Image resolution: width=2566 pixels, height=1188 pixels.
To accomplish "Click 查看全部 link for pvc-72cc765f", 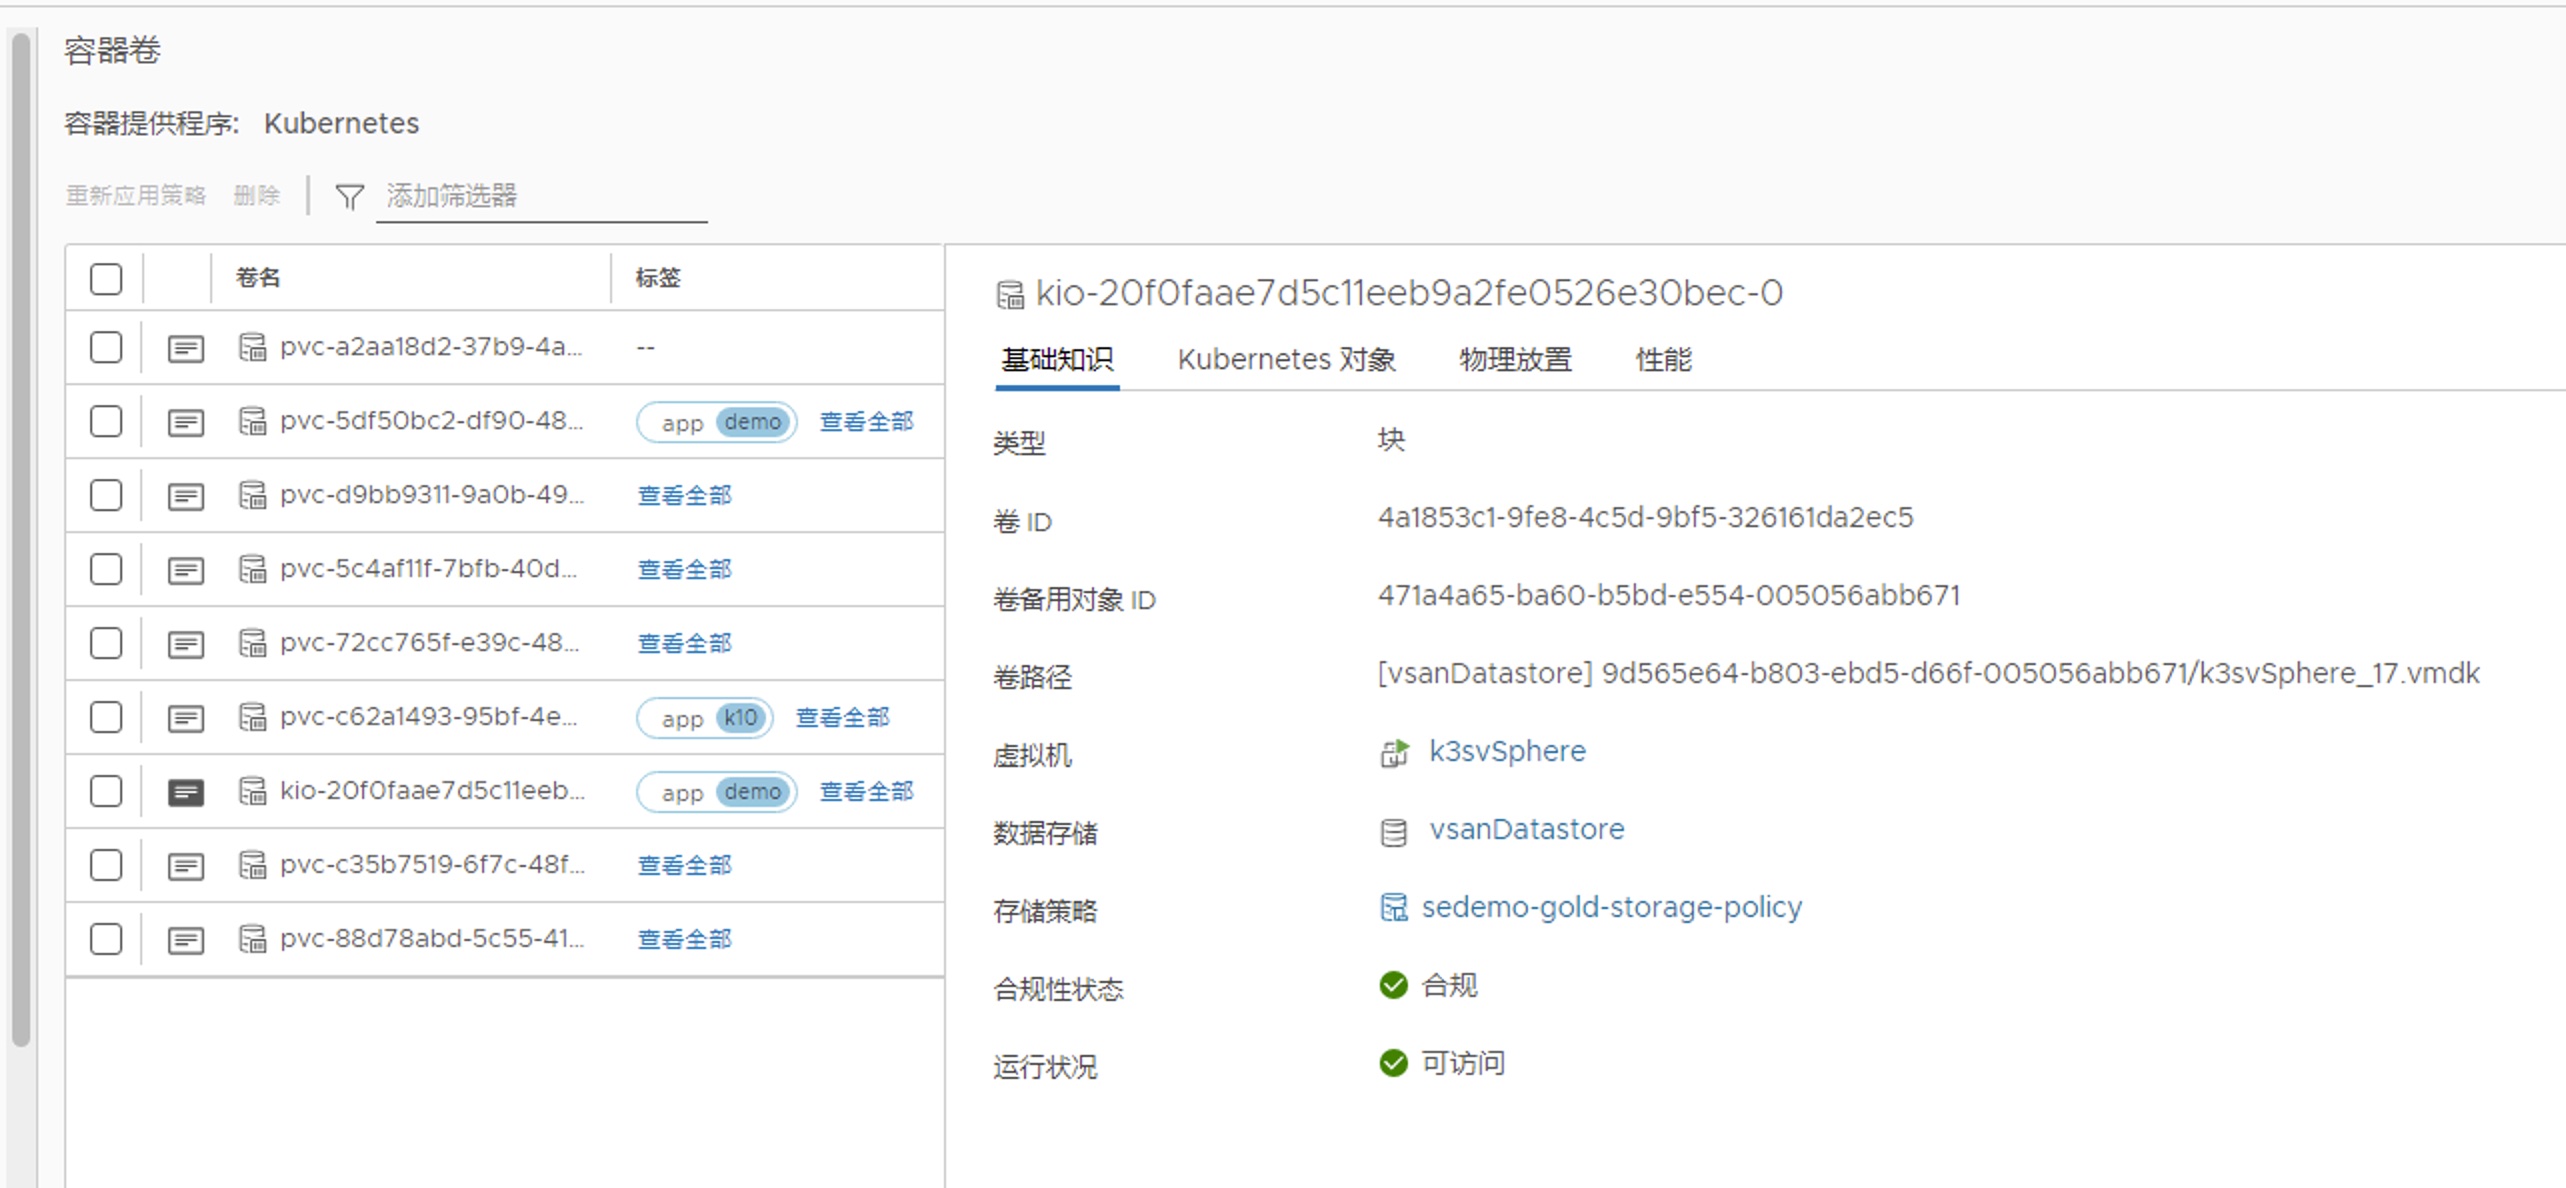I will (x=685, y=644).
